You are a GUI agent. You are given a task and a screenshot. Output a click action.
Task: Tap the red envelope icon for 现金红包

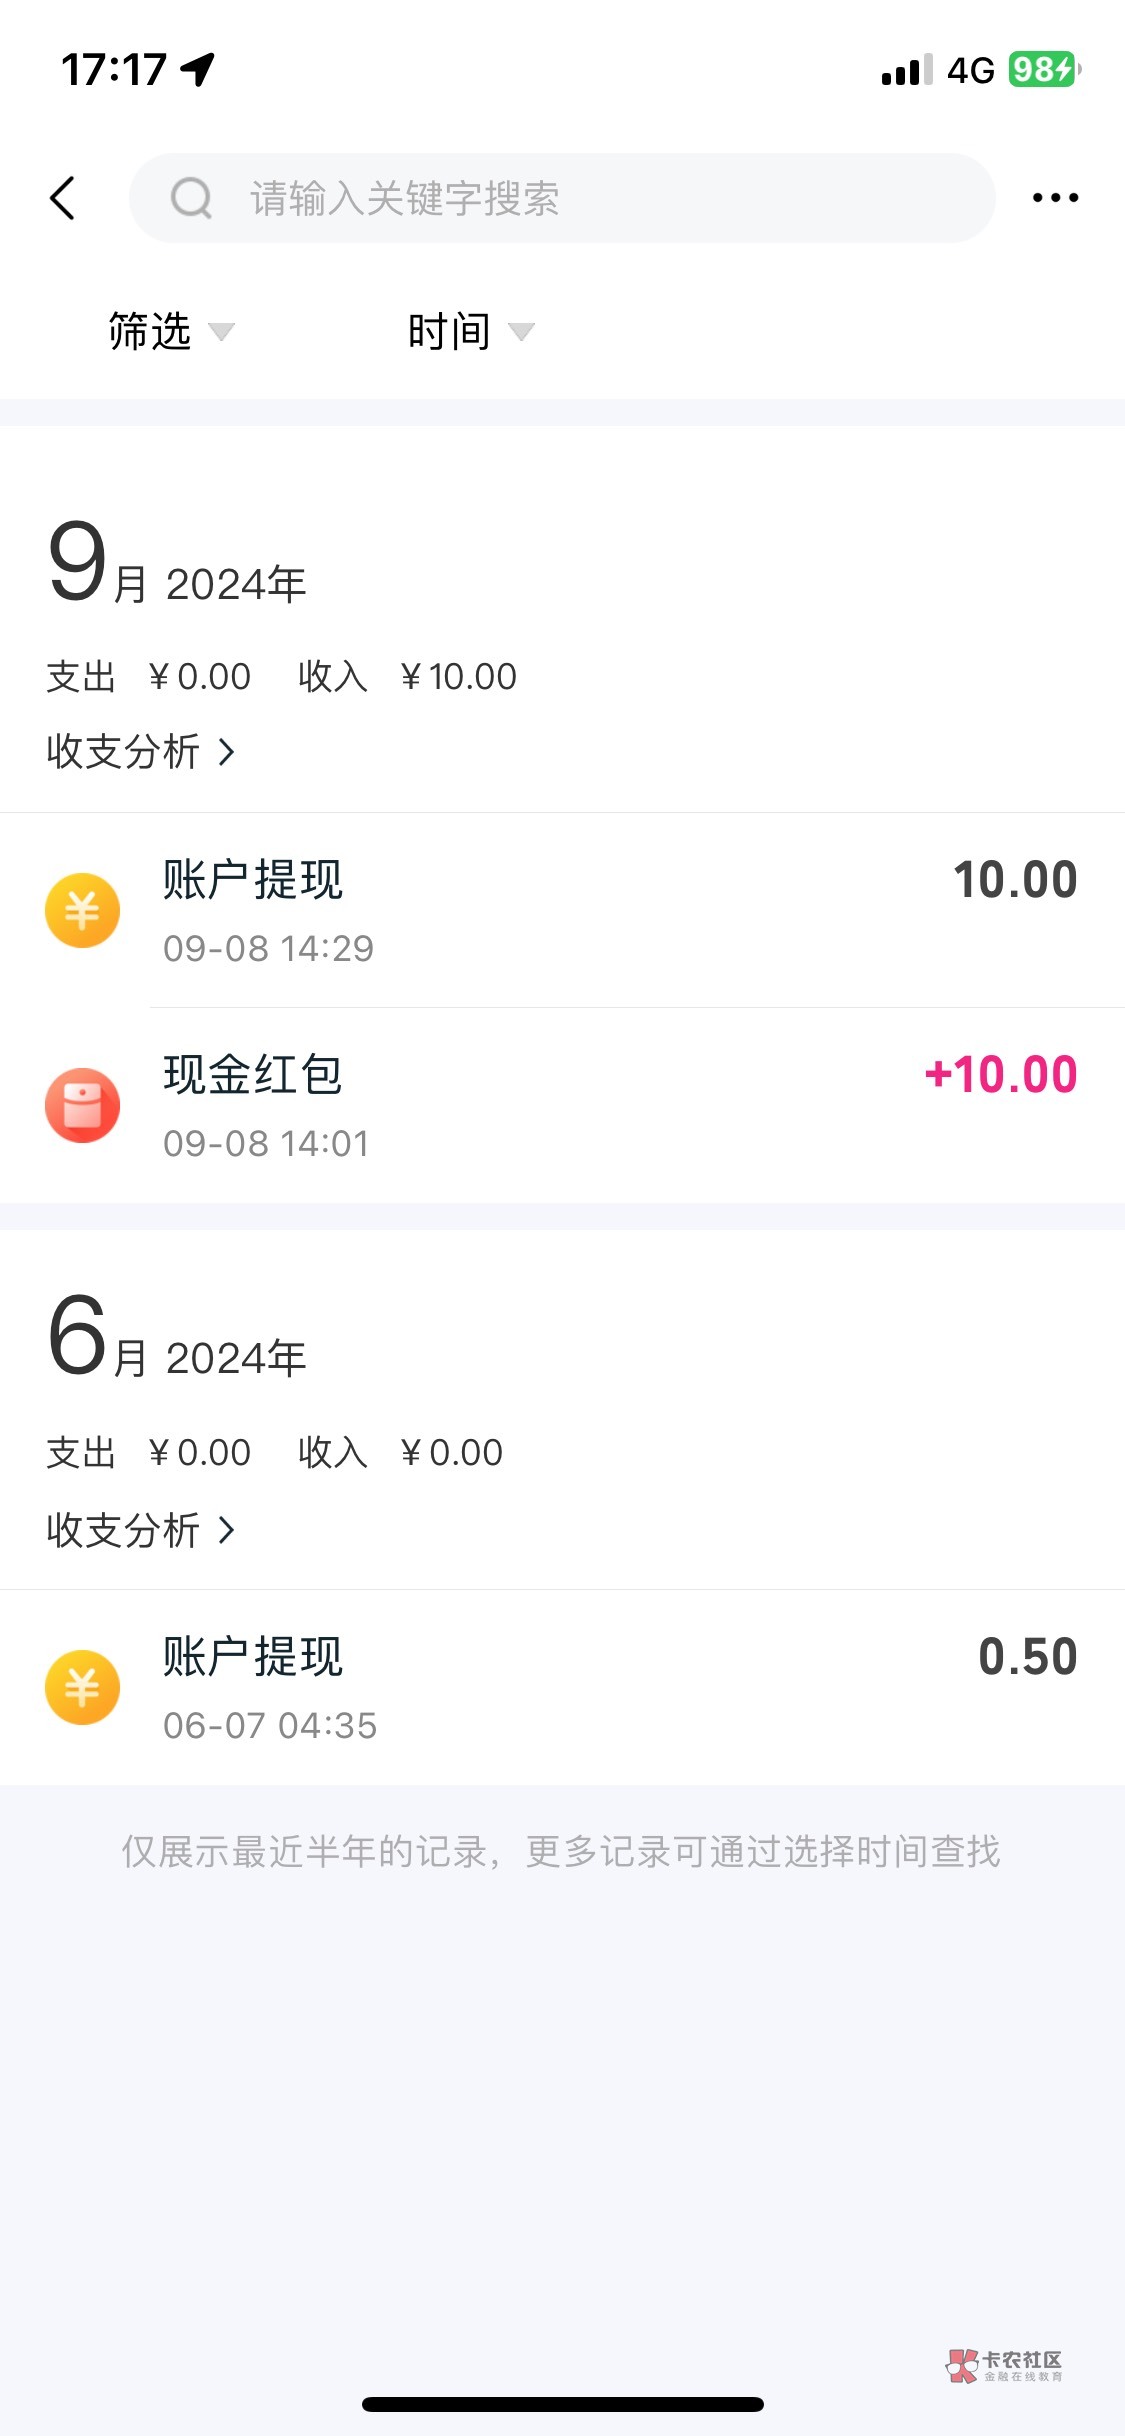pos(83,1105)
